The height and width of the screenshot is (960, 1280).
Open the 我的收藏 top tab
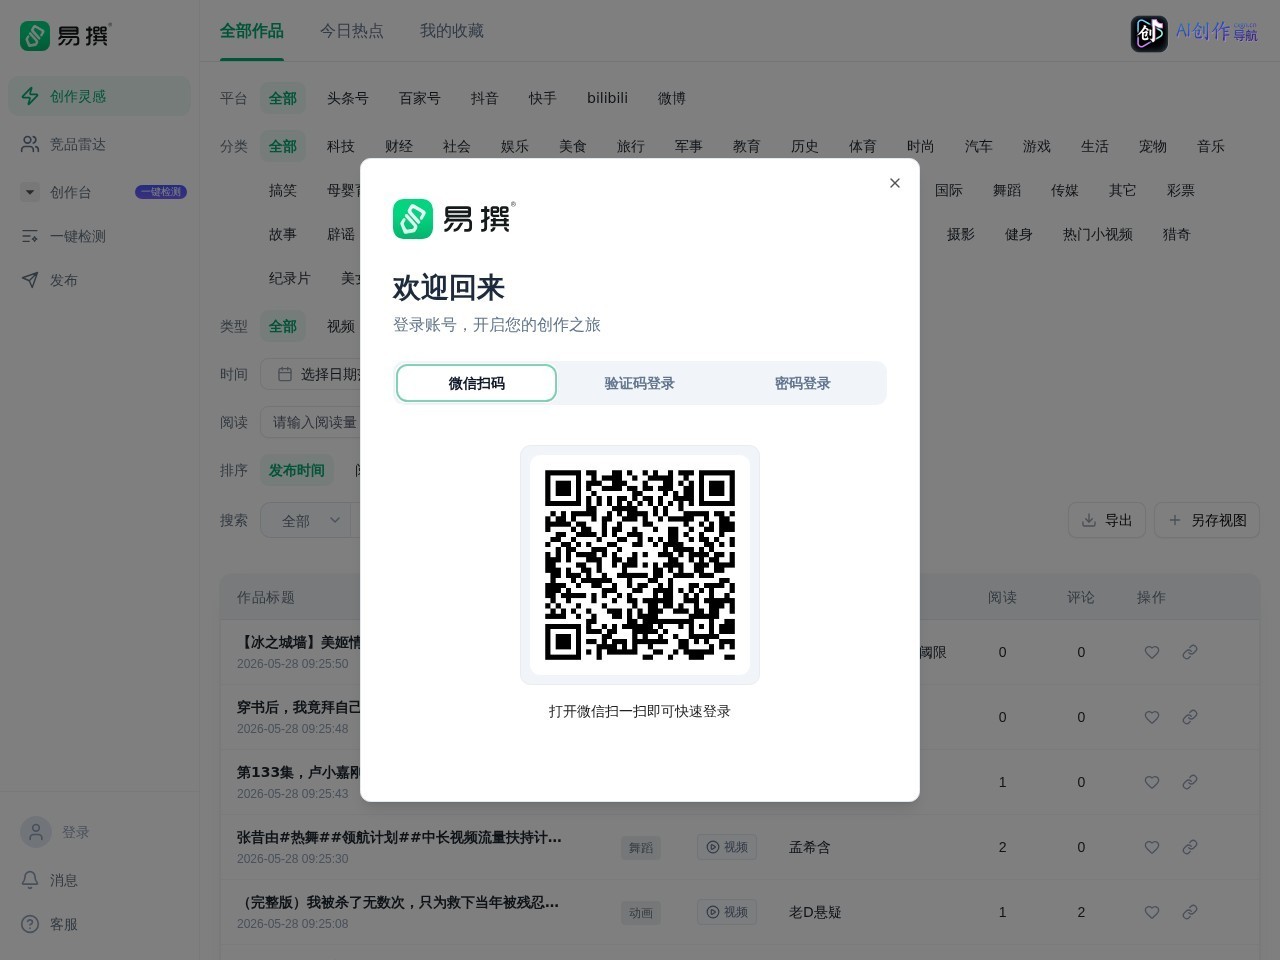tap(452, 31)
